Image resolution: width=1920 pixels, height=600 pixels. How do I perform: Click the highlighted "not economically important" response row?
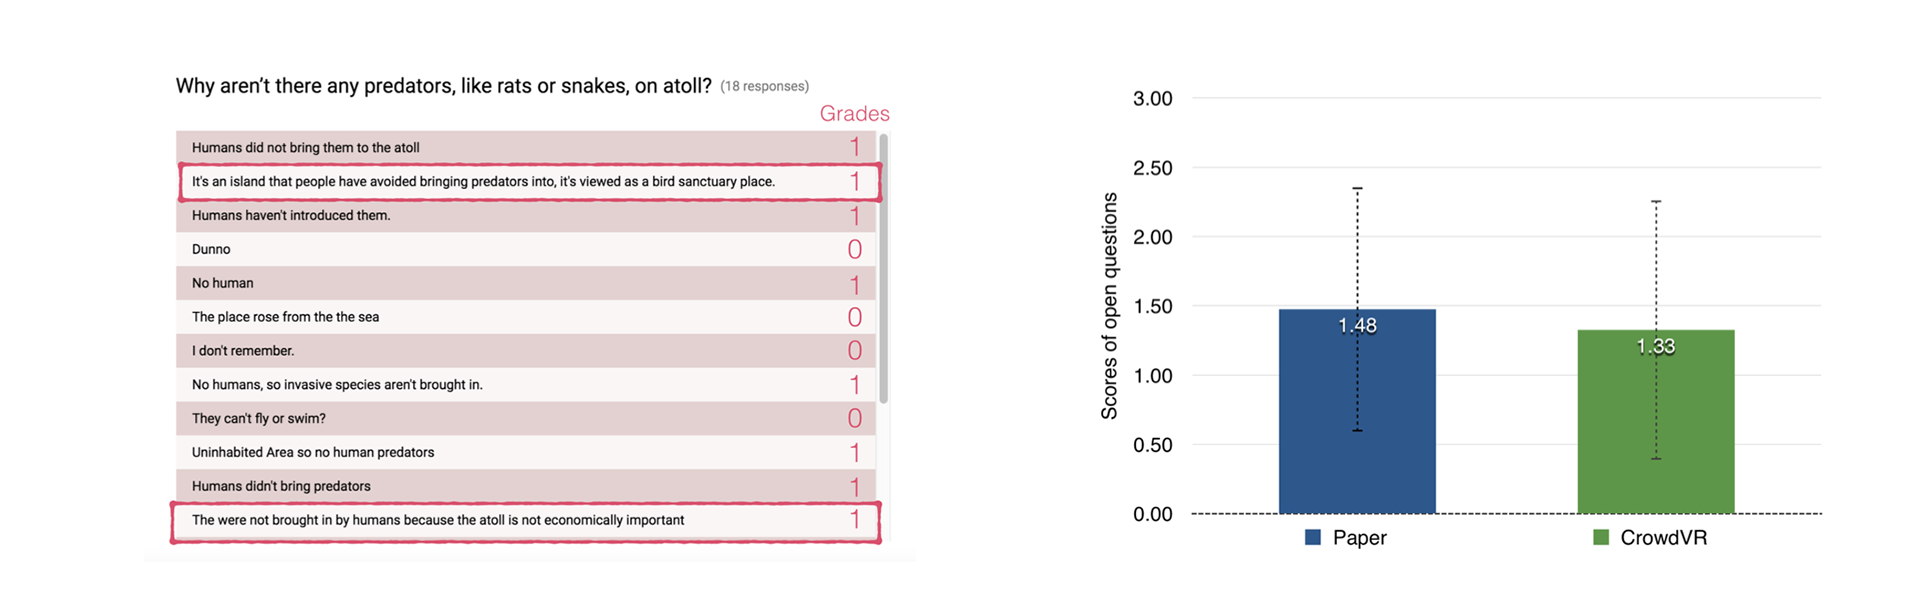[438, 521]
